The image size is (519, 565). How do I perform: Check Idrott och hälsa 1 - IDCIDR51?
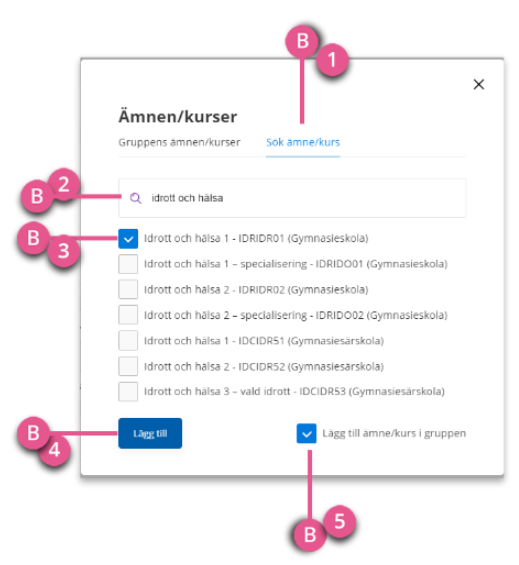pos(128,341)
